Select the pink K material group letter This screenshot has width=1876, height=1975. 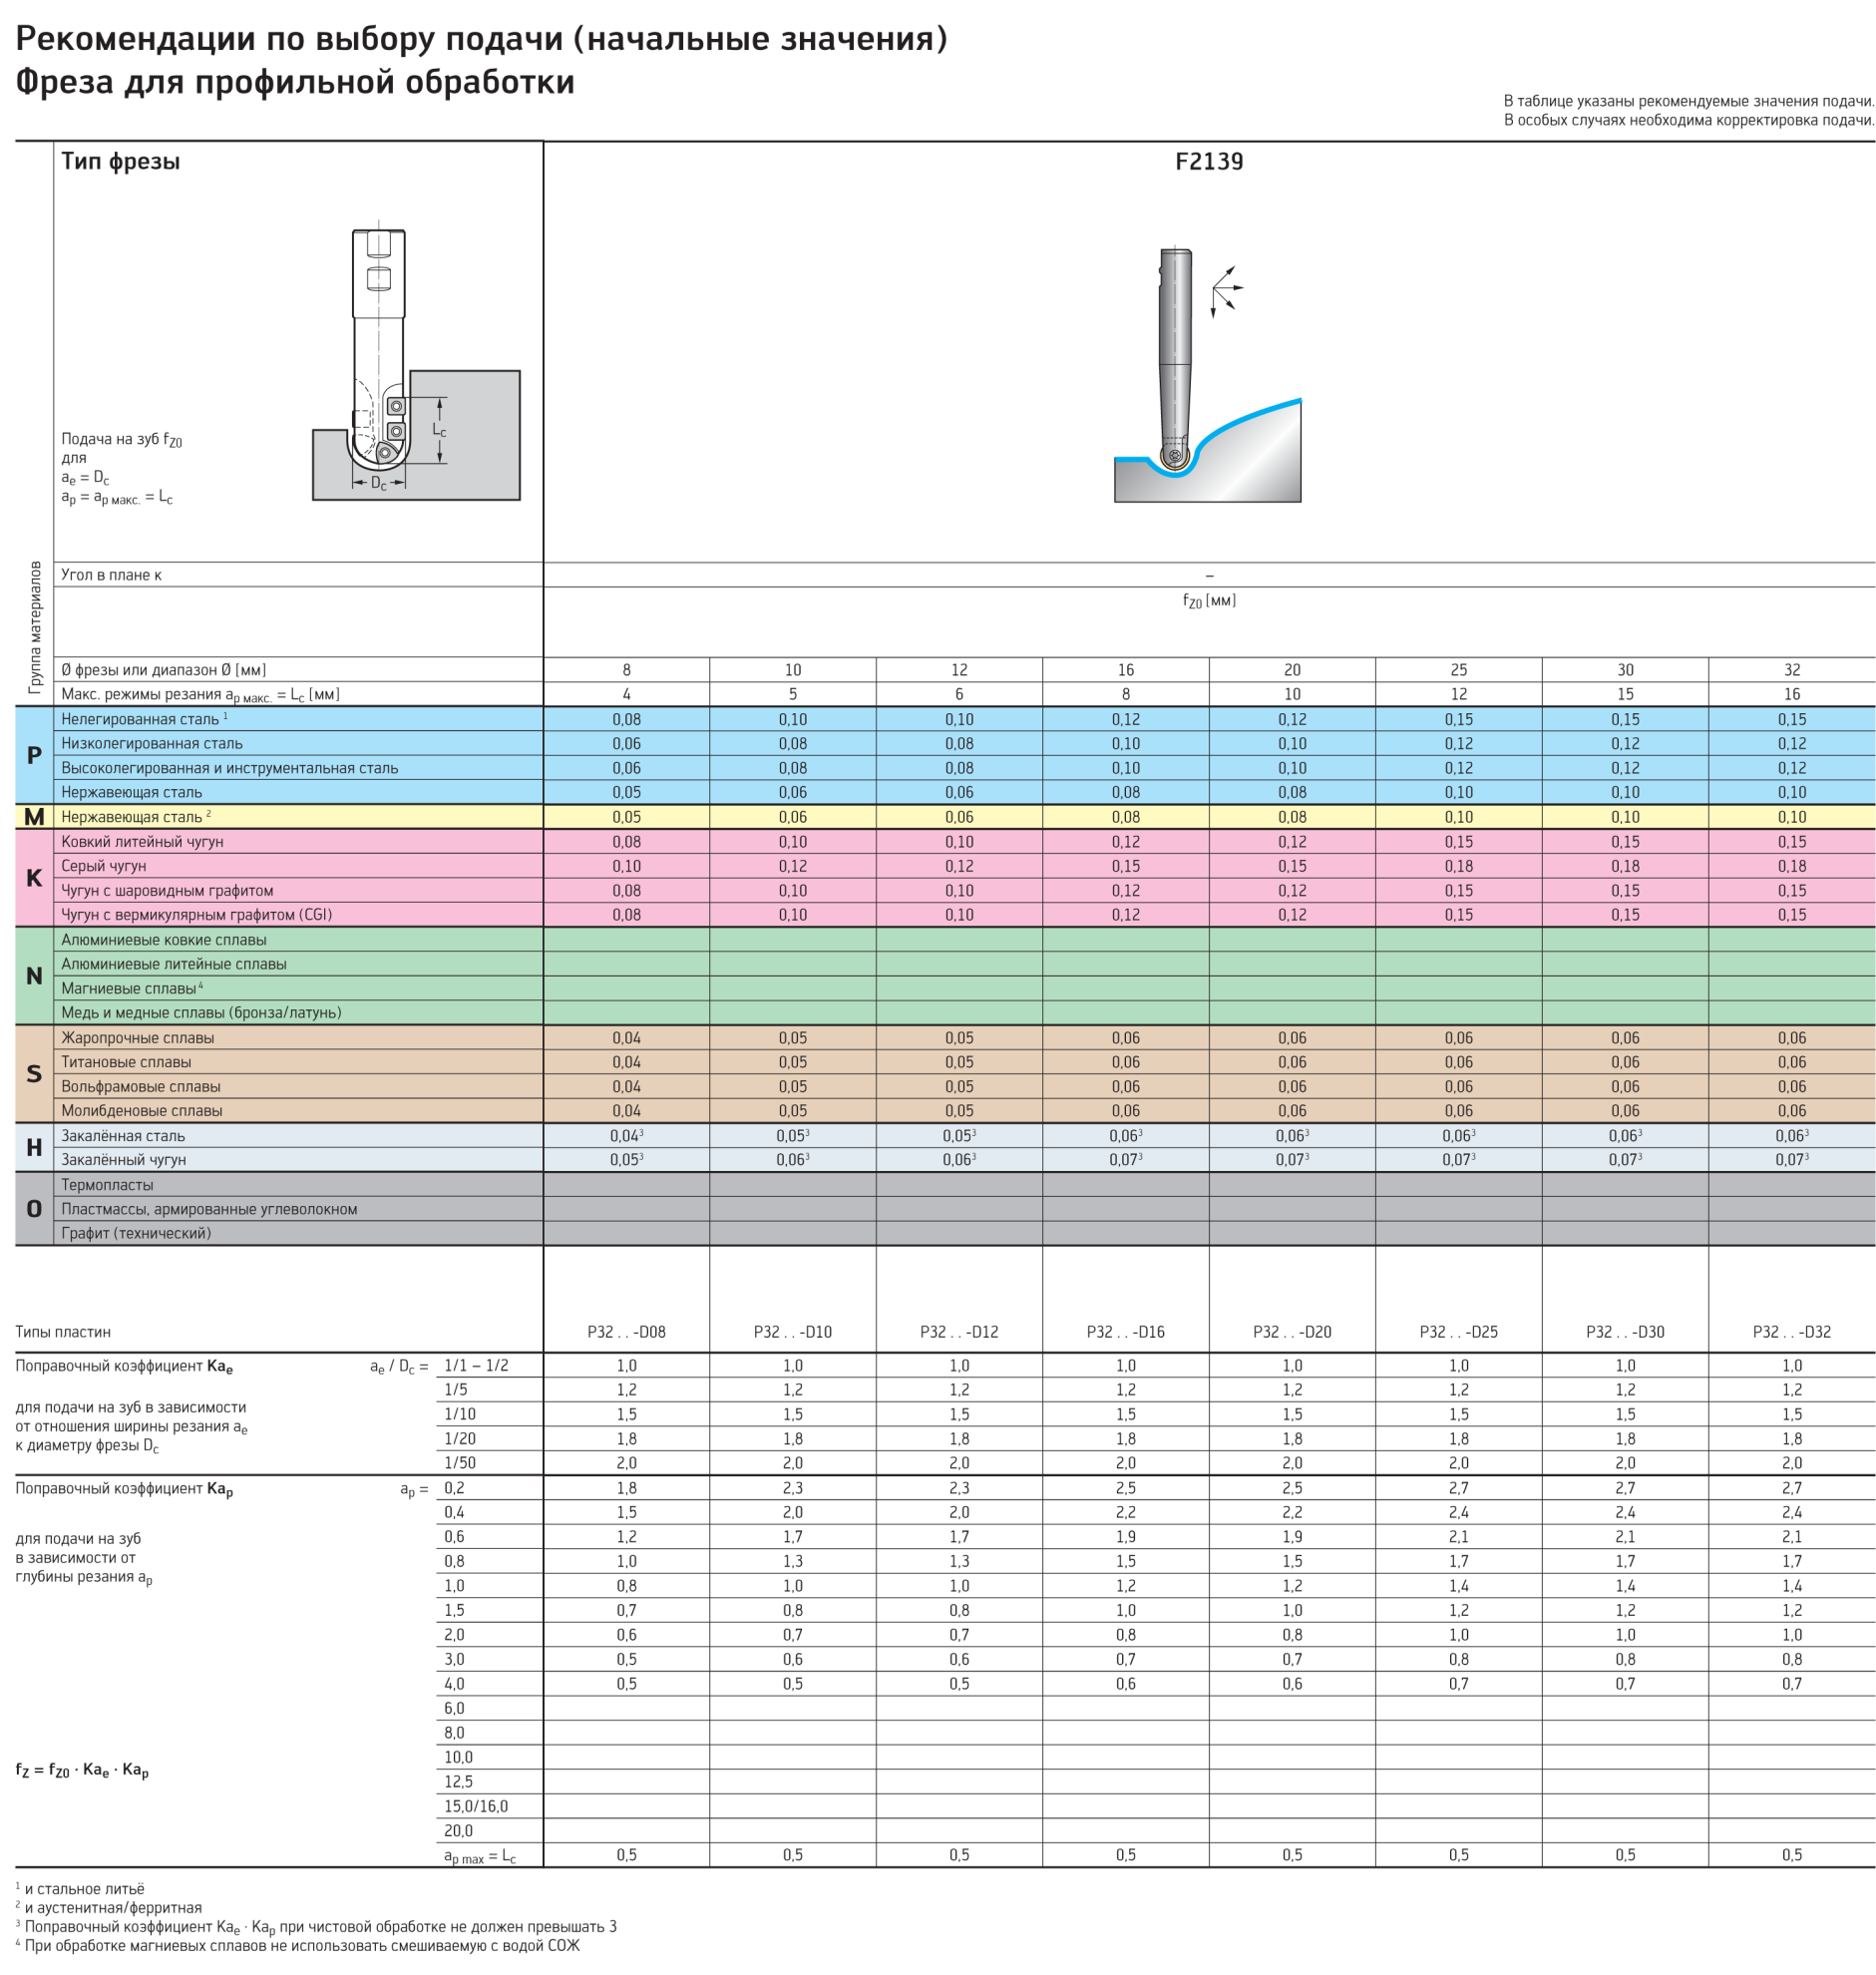pyautogui.click(x=34, y=878)
